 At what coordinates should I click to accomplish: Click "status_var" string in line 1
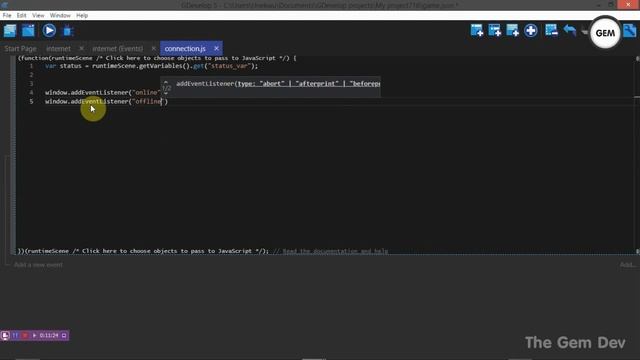coord(229,66)
